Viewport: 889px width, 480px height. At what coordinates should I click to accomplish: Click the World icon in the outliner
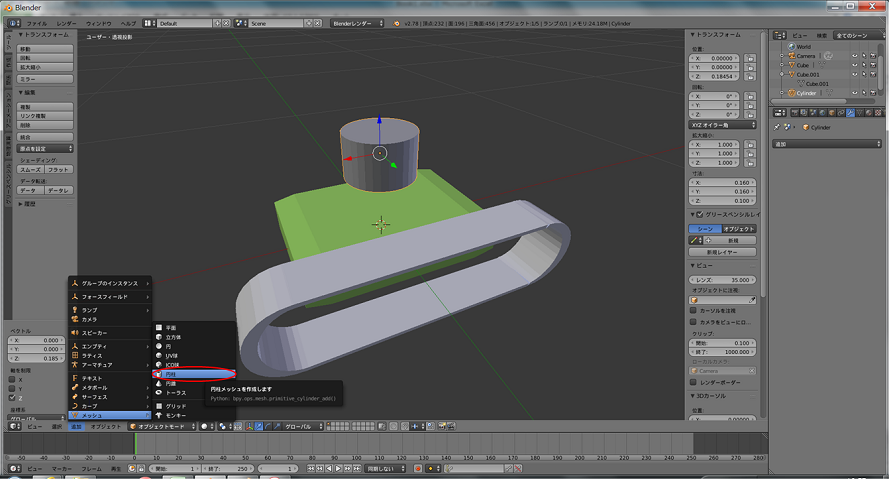click(x=790, y=46)
